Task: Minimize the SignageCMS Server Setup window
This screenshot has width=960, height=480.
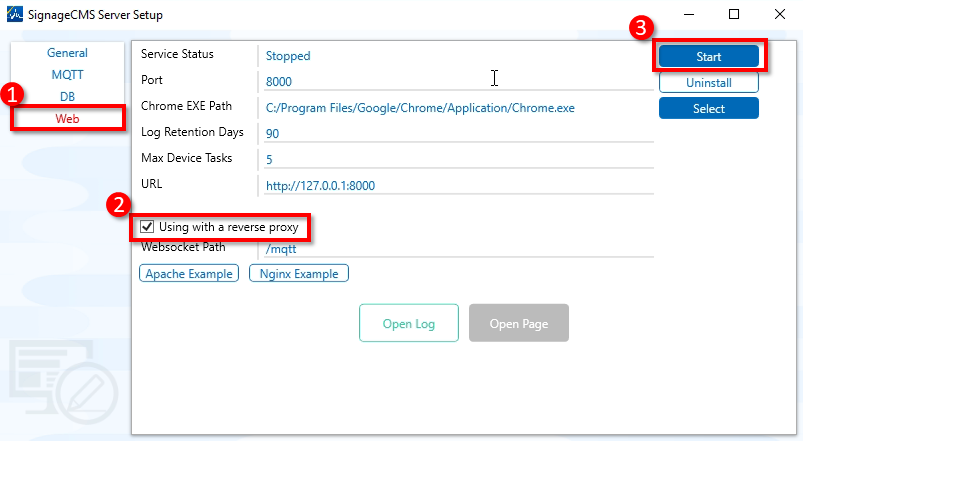Action: [x=689, y=15]
